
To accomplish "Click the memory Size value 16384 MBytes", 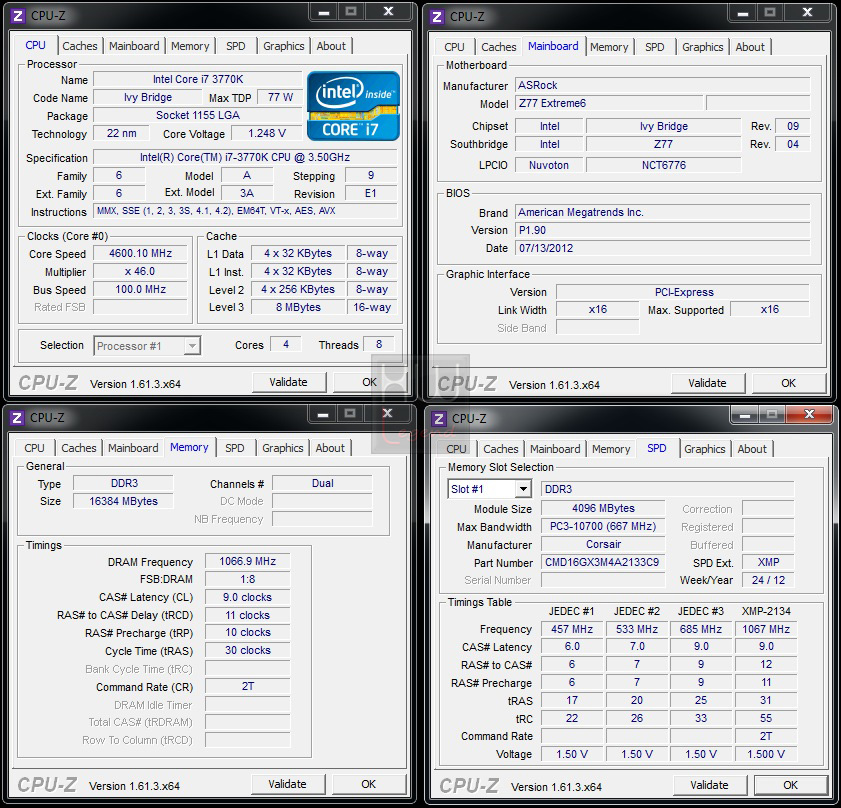I will coord(123,502).
